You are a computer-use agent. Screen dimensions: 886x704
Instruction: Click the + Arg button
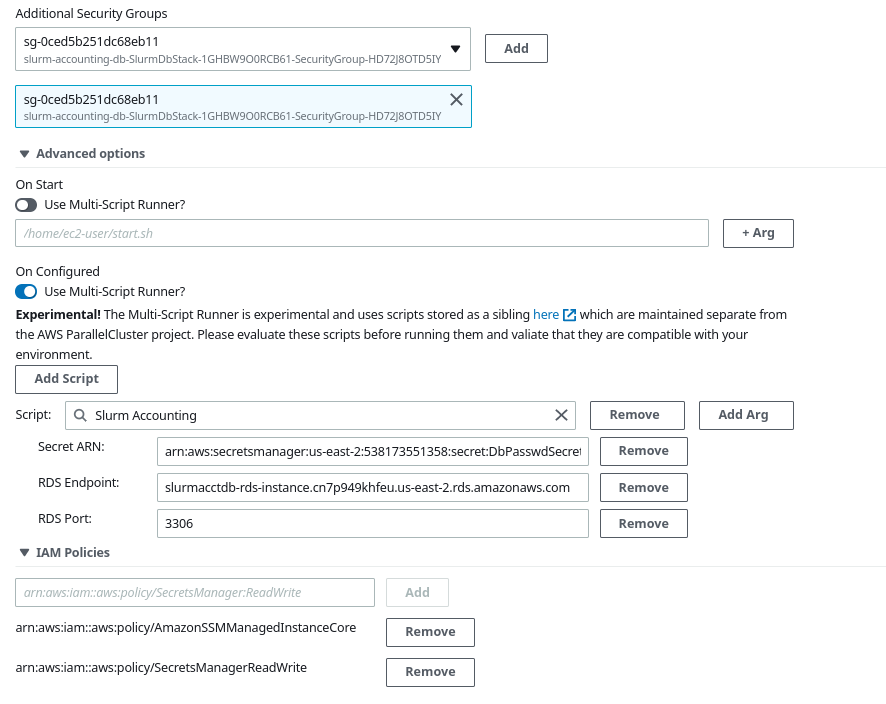point(758,233)
